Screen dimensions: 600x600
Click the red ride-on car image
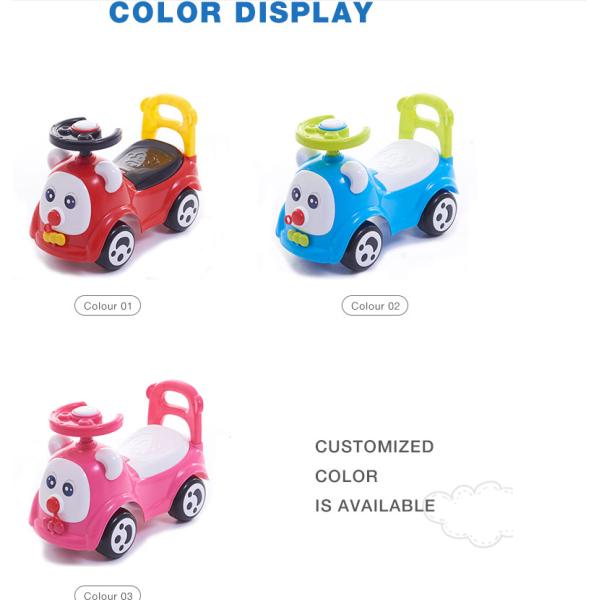coord(115,183)
